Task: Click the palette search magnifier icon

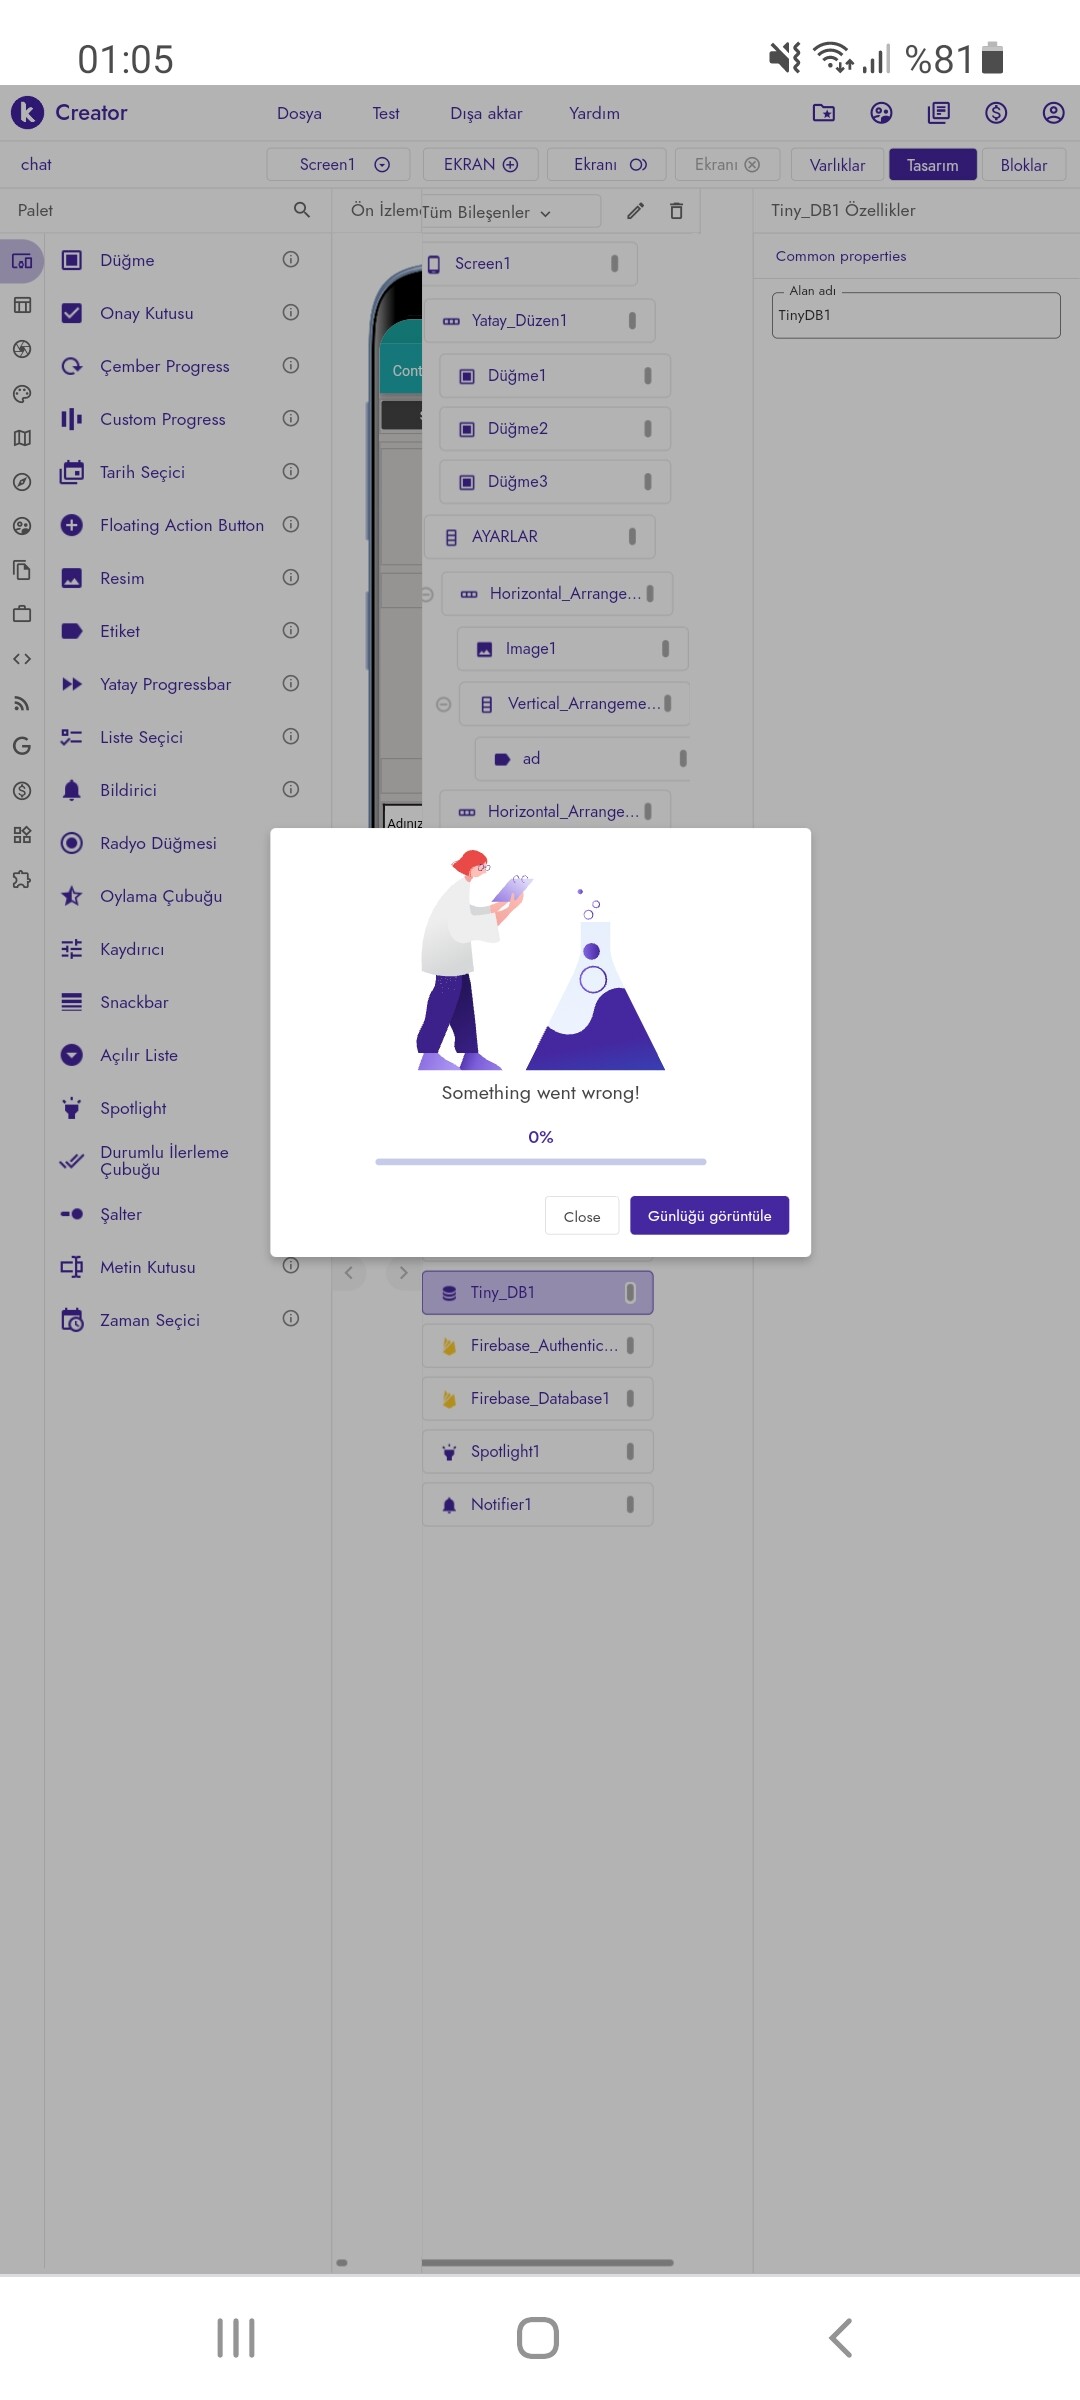Action: tap(301, 210)
